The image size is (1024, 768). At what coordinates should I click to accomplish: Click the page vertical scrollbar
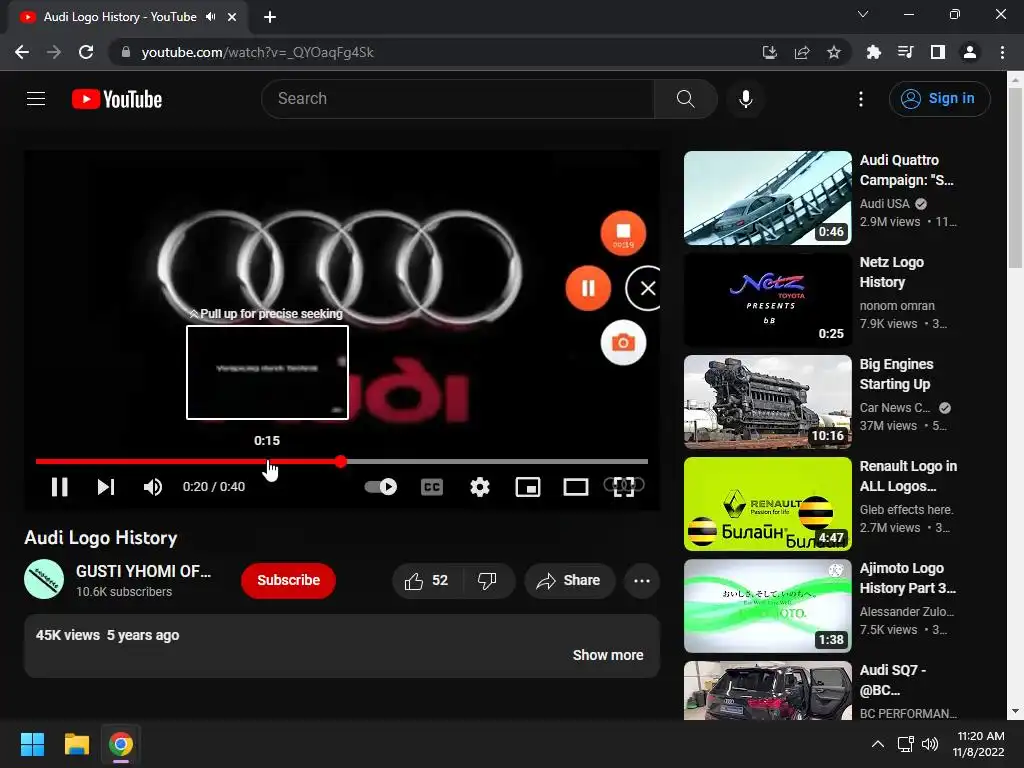coord(1015,177)
